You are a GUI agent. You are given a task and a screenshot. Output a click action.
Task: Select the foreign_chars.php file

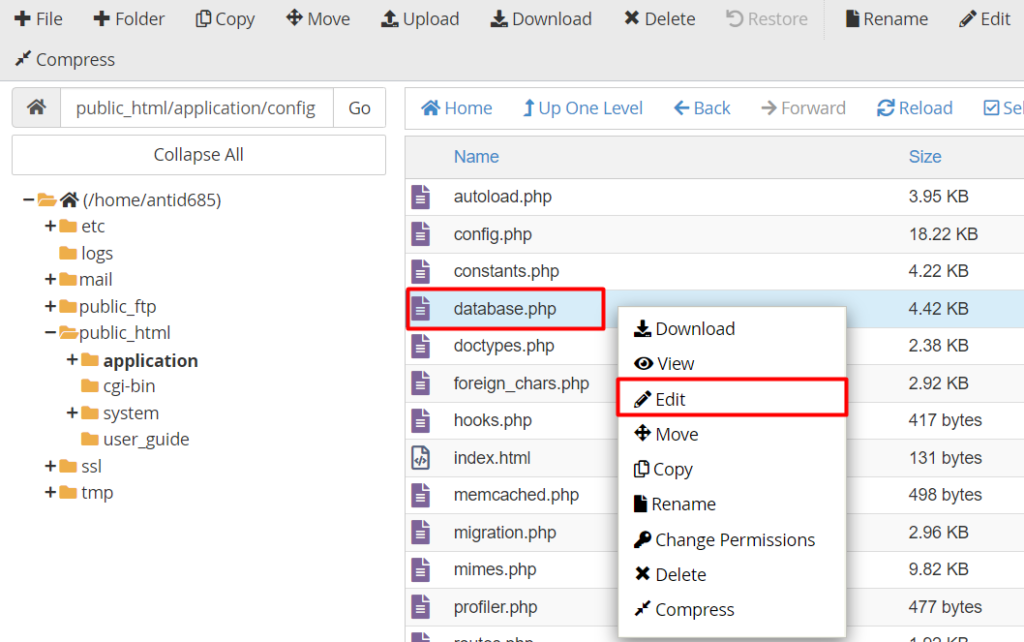tap(521, 383)
